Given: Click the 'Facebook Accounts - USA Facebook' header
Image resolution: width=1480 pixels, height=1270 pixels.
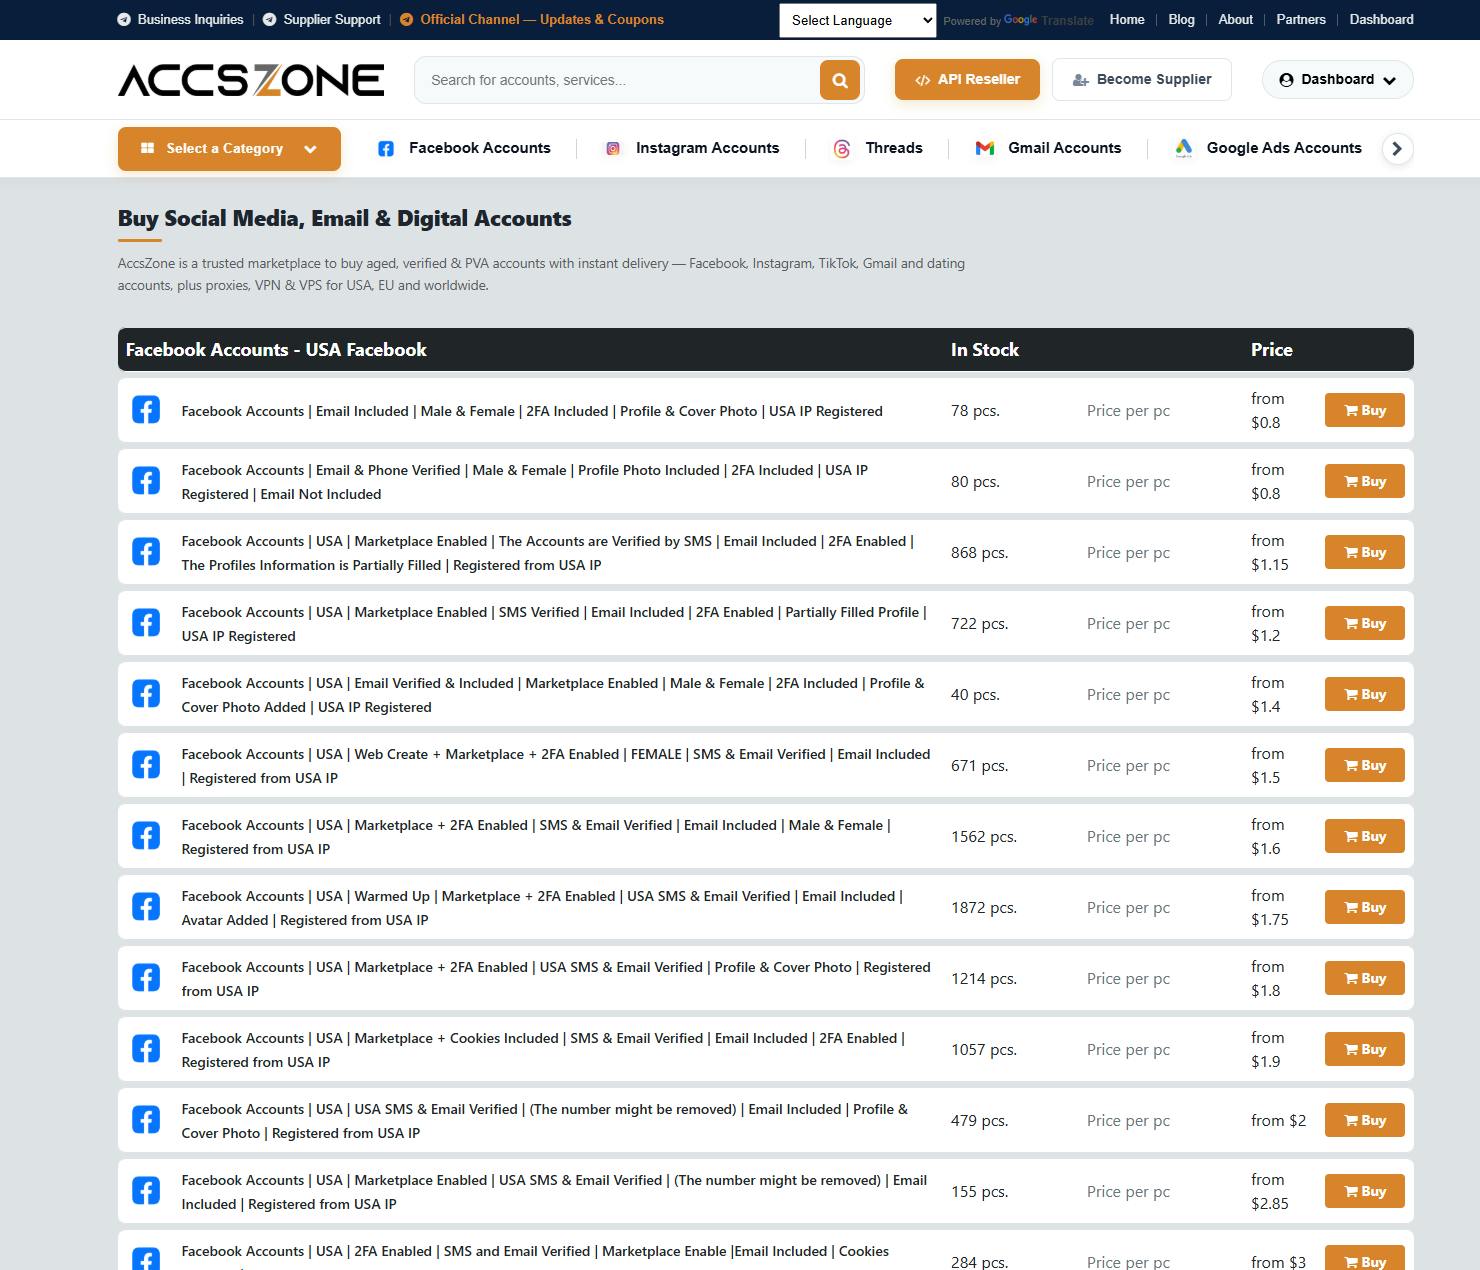Looking at the screenshot, I should pos(276,350).
